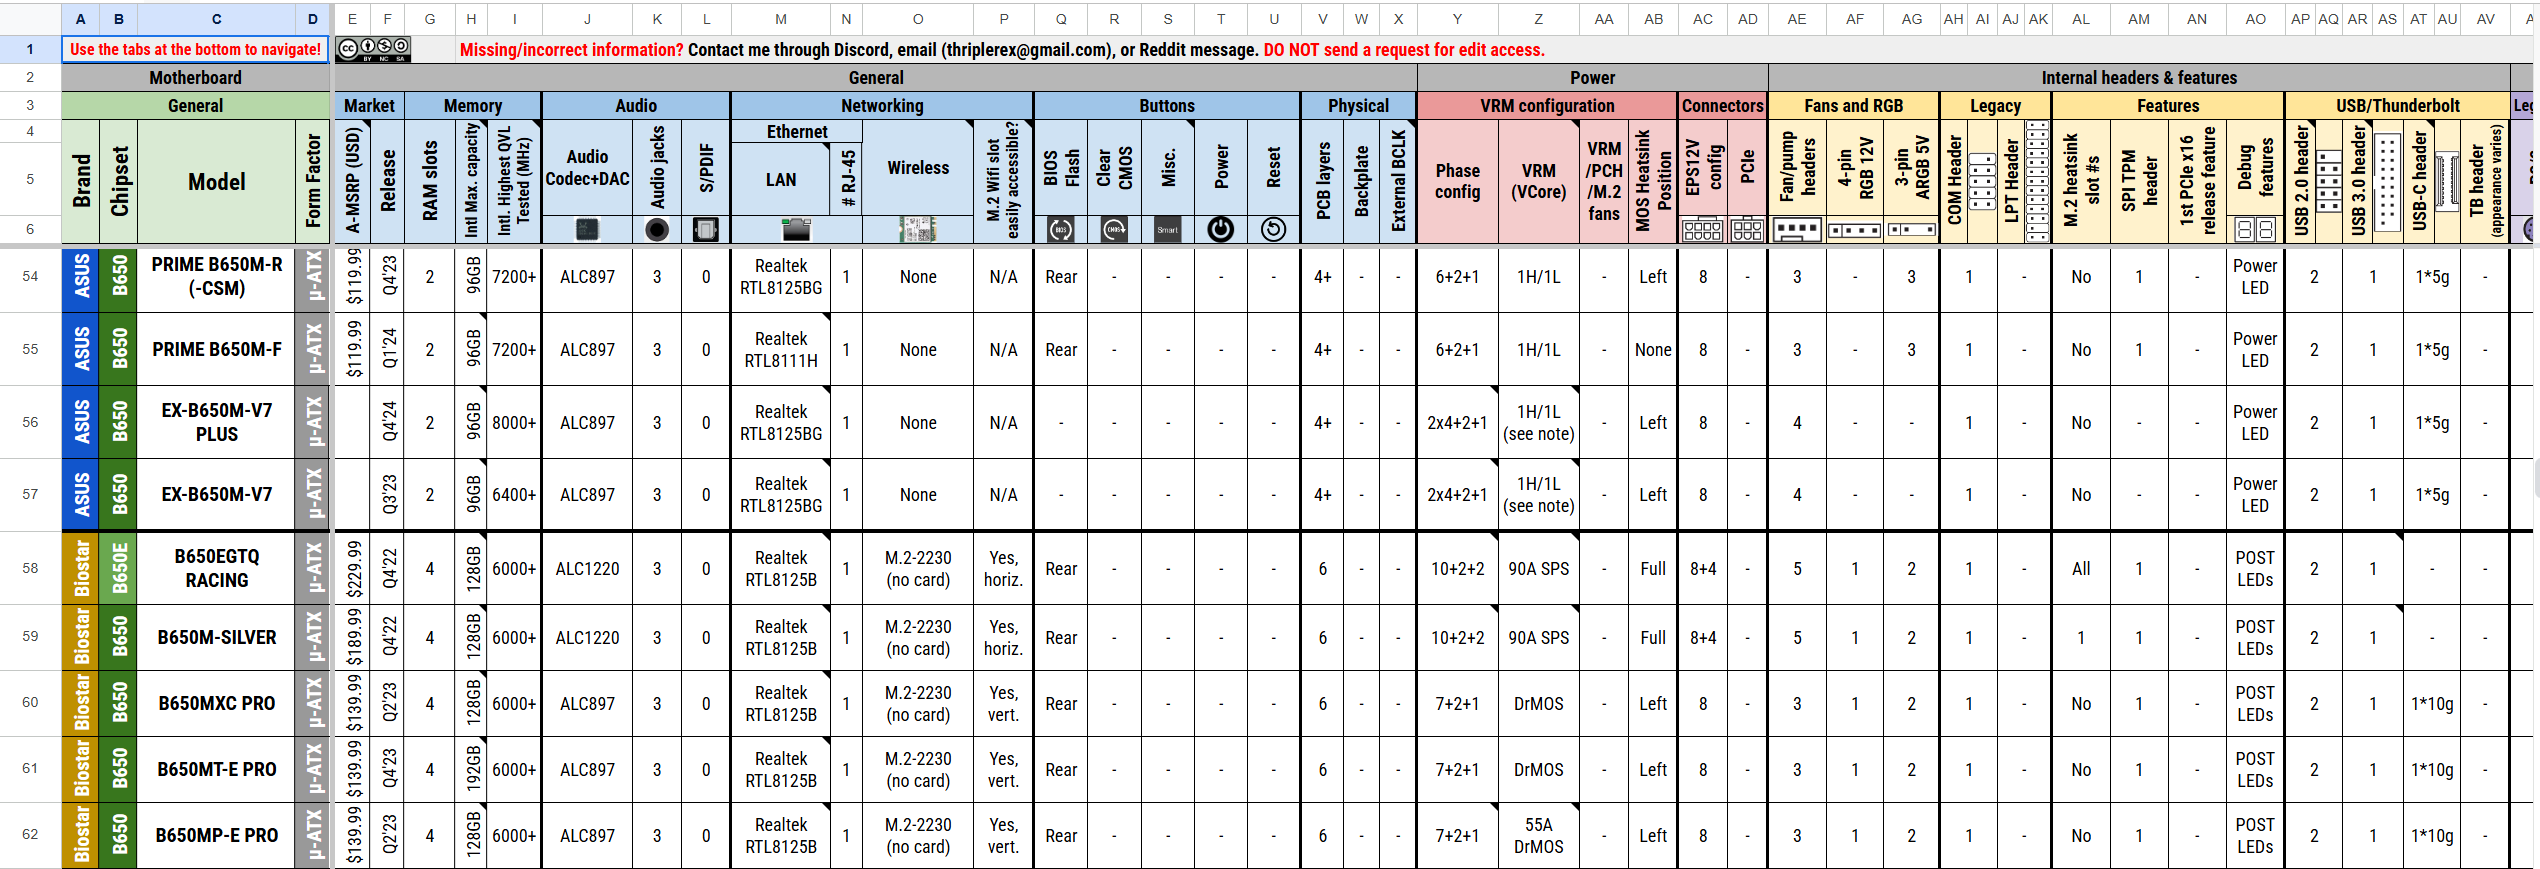Click the Power button icon

[1220, 230]
